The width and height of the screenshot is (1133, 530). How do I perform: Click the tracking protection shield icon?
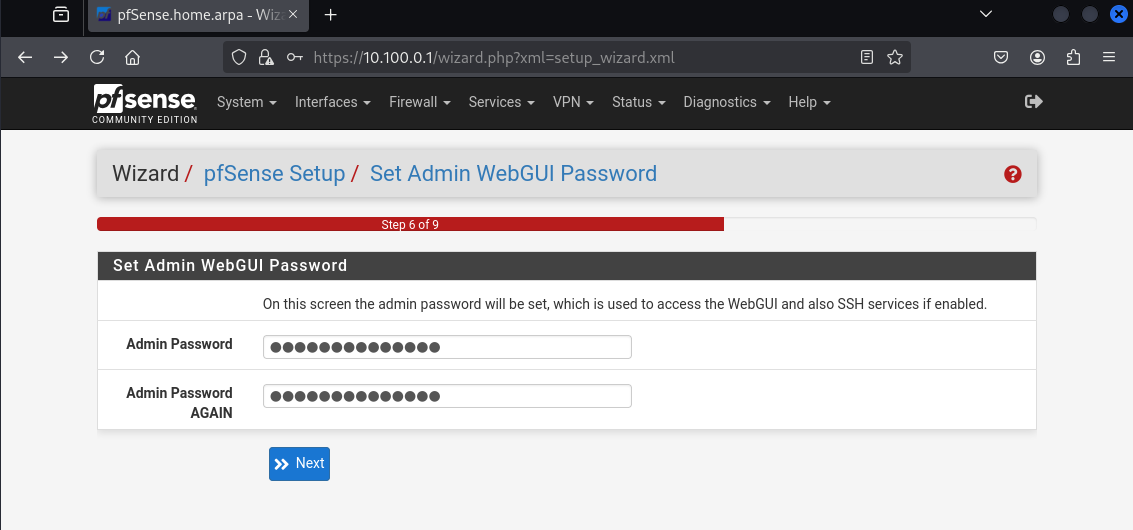tap(239, 57)
